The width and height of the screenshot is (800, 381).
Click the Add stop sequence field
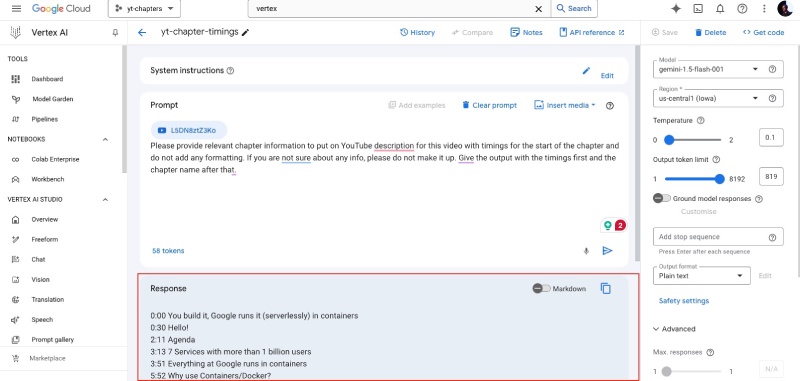coord(718,237)
